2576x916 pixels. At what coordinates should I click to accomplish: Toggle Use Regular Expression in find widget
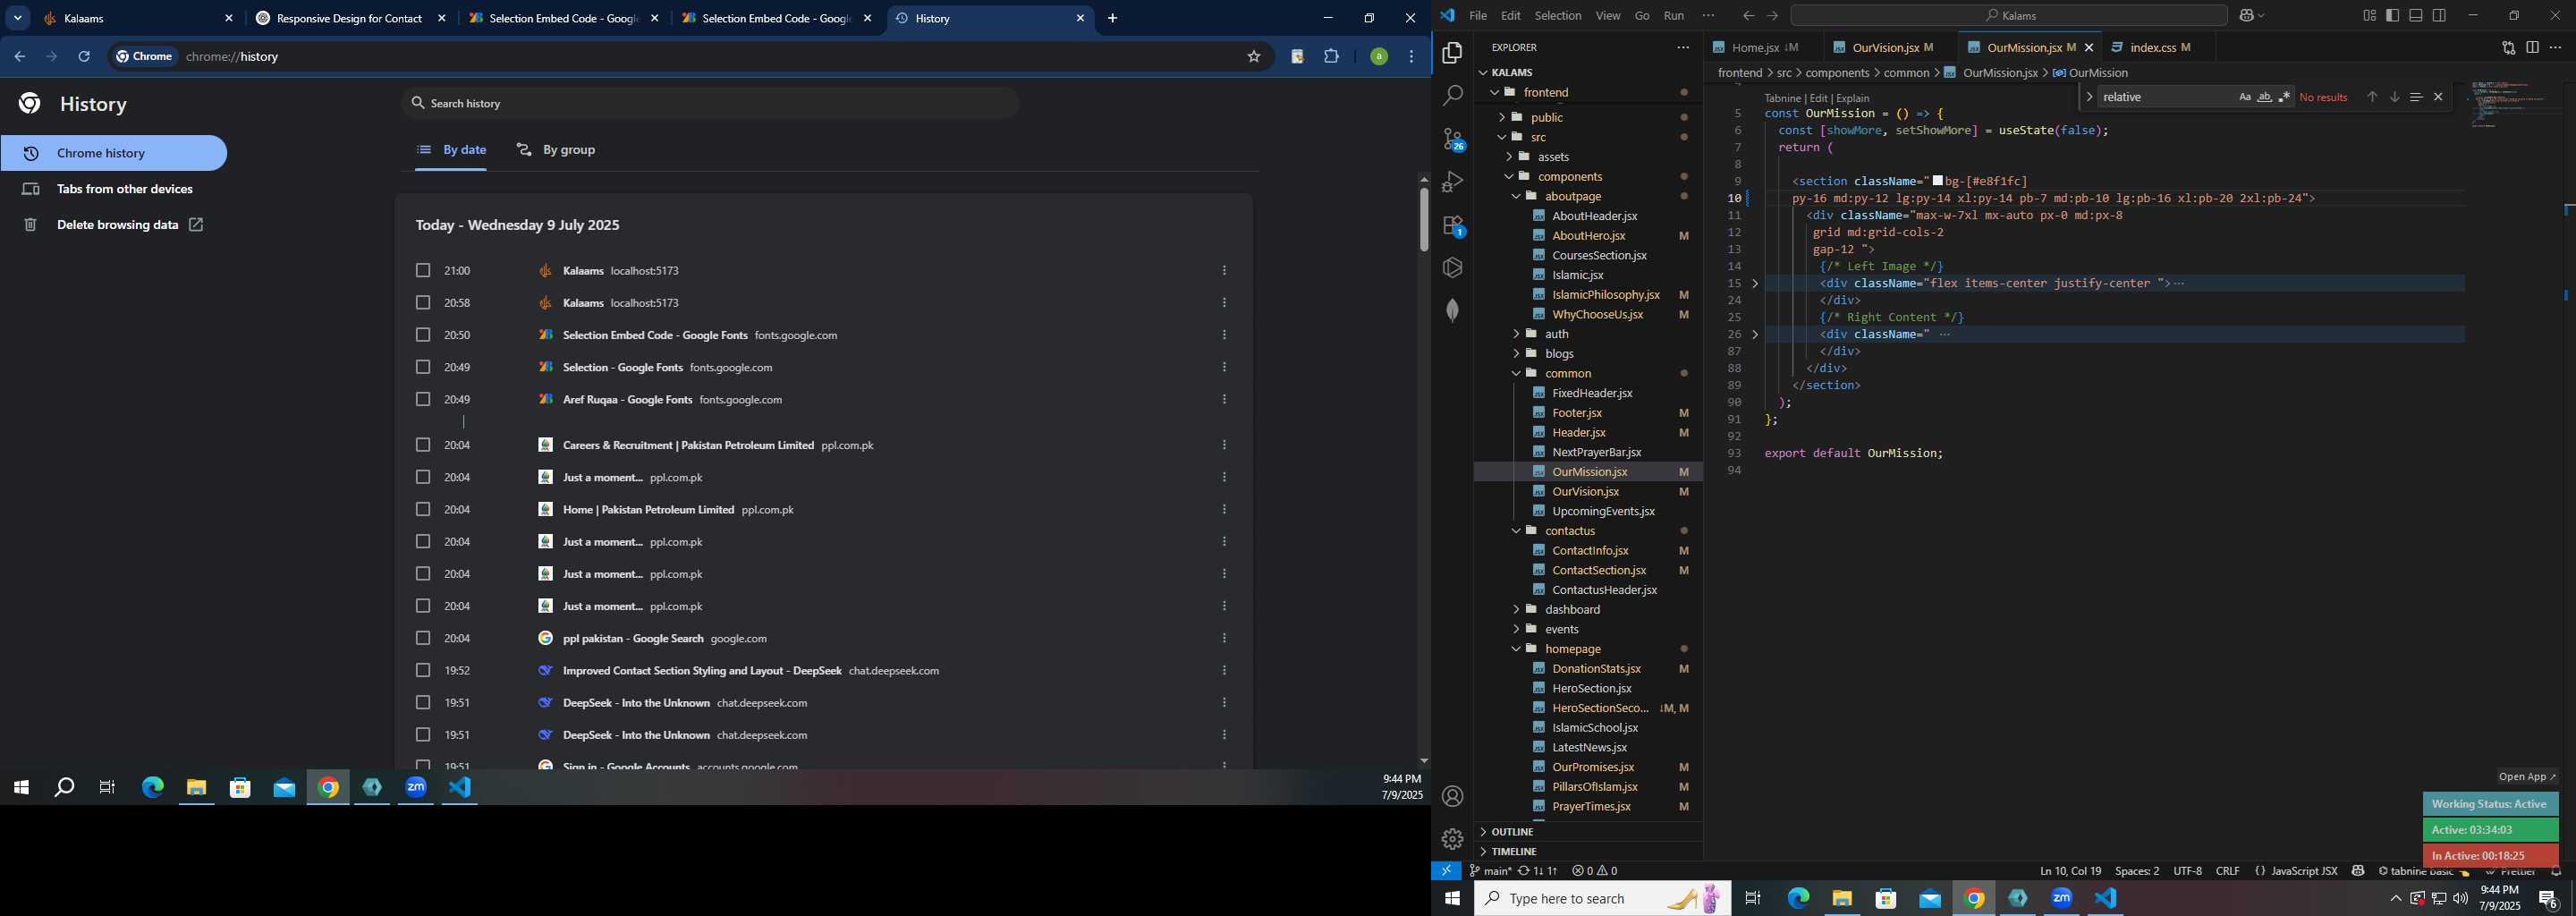(x=2285, y=97)
